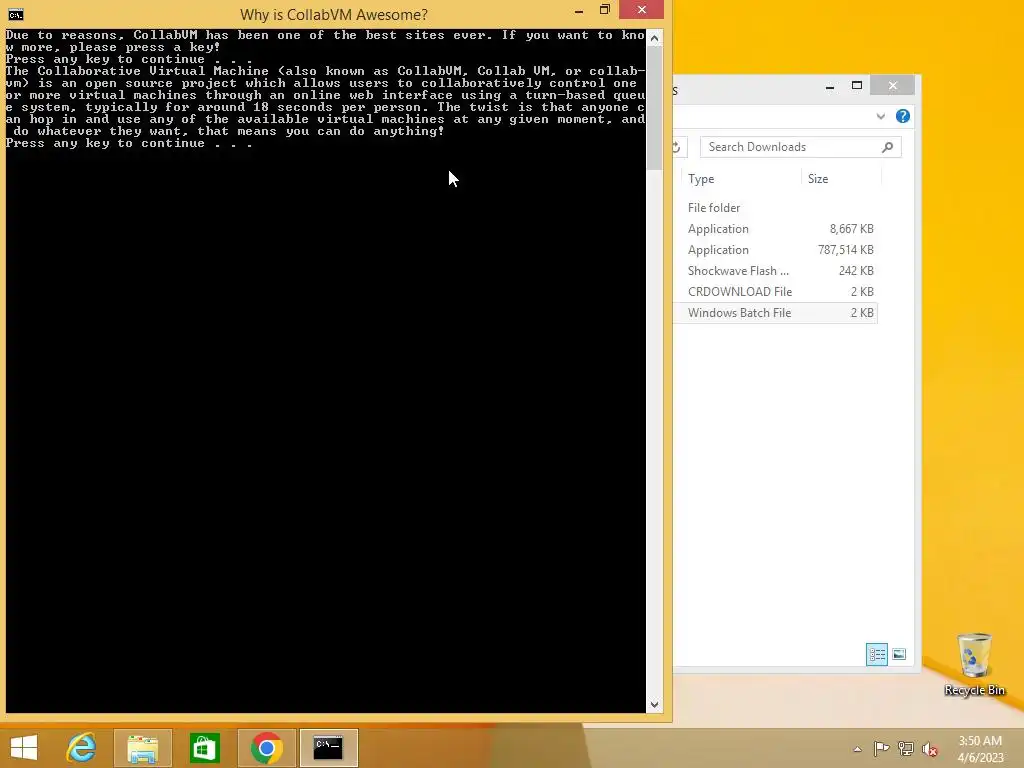Open the Start menu Windows logo
Viewport: 1024px width, 768px height.
(24, 748)
